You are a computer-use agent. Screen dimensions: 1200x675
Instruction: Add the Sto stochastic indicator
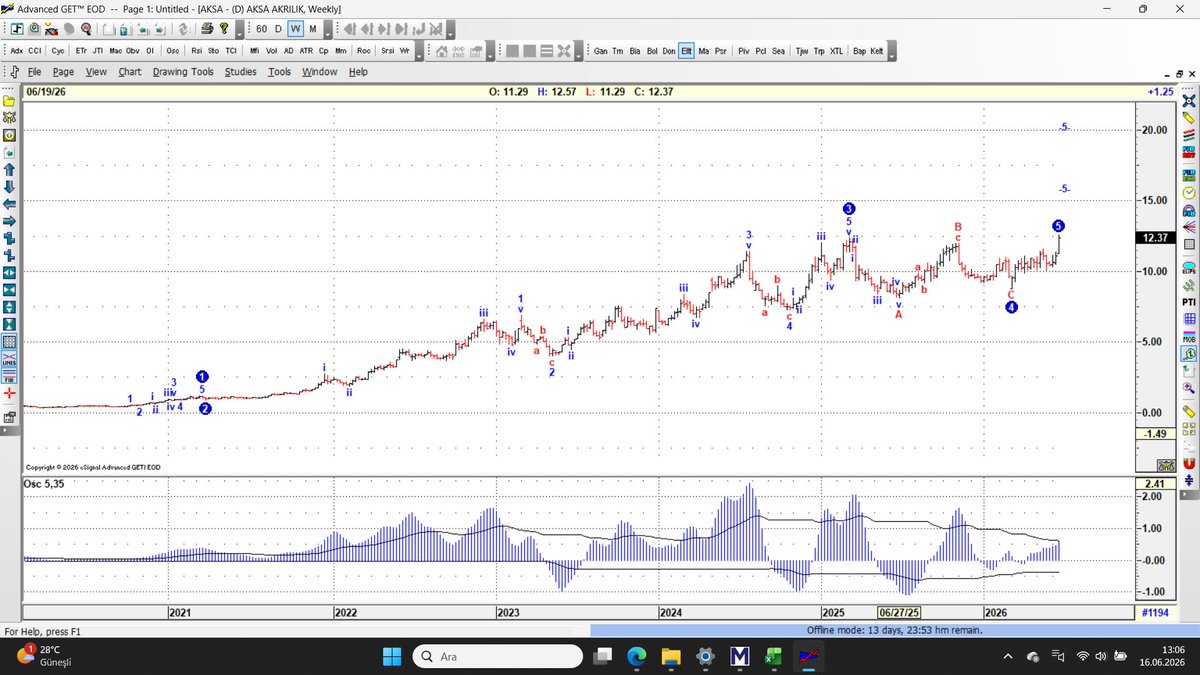[213, 50]
